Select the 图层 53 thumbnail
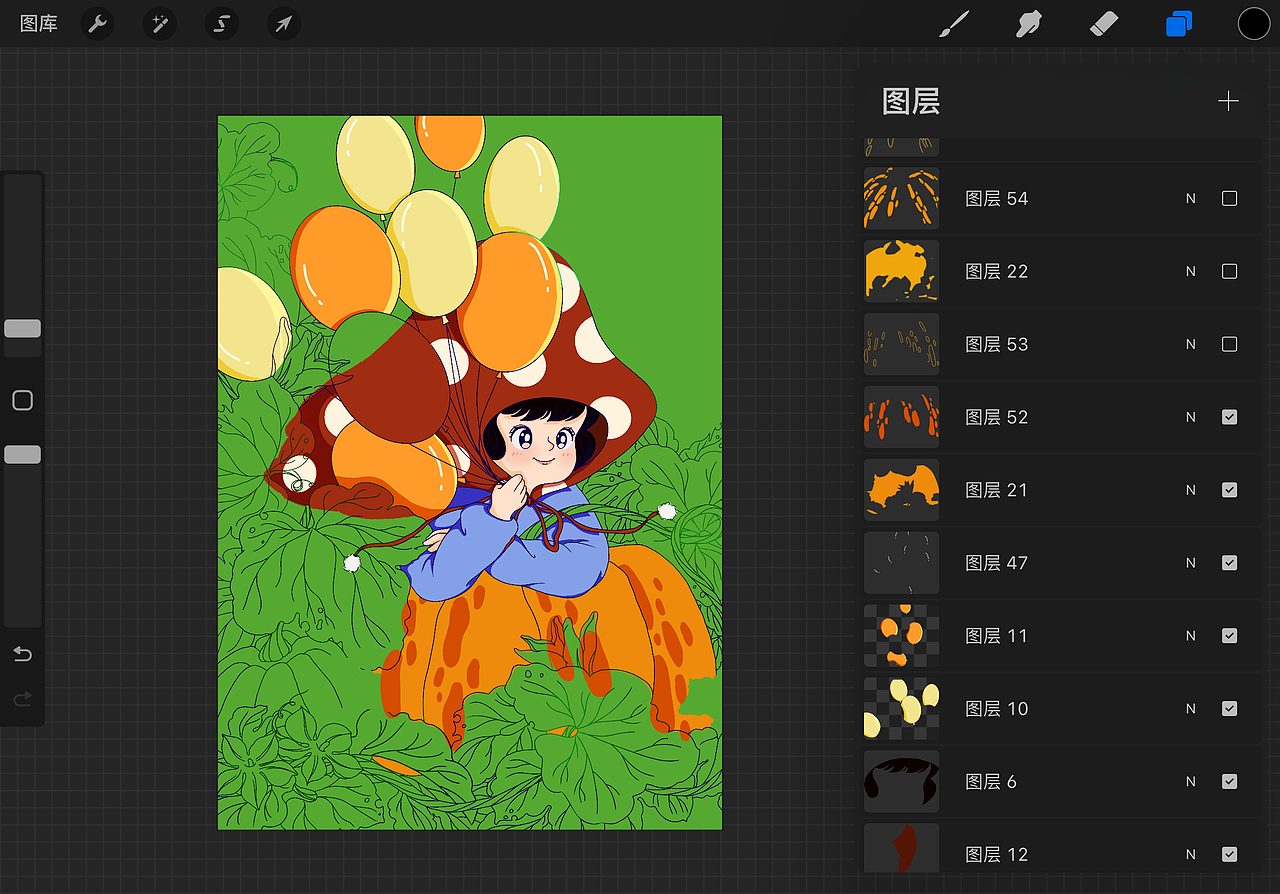Image resolution: width=1280 pixels, height=894 pixels. 901,344
